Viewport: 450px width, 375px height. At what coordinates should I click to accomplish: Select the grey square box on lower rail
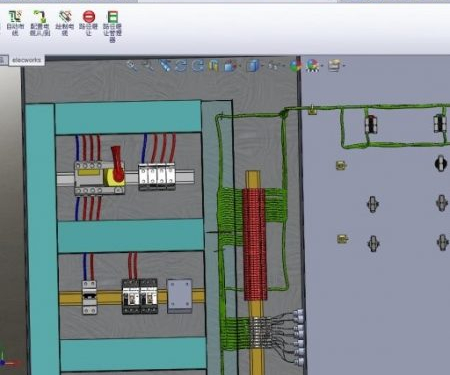click(179, 296)
